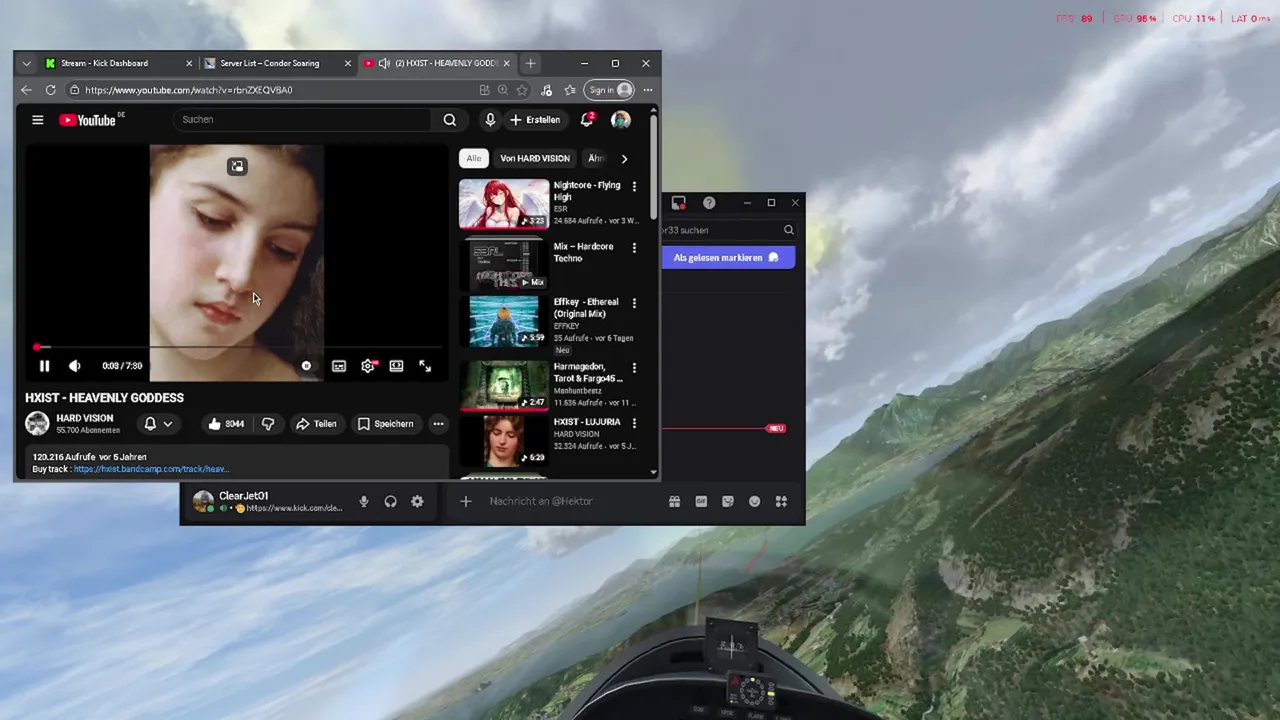Open browser settings and more menu
1280x720 pixels.
(x=648, y=90)
